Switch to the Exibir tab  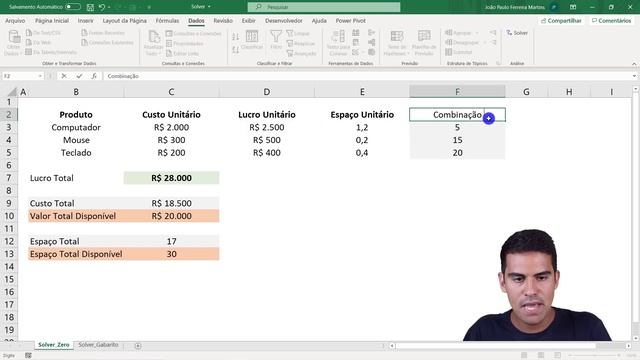[249, 20]
